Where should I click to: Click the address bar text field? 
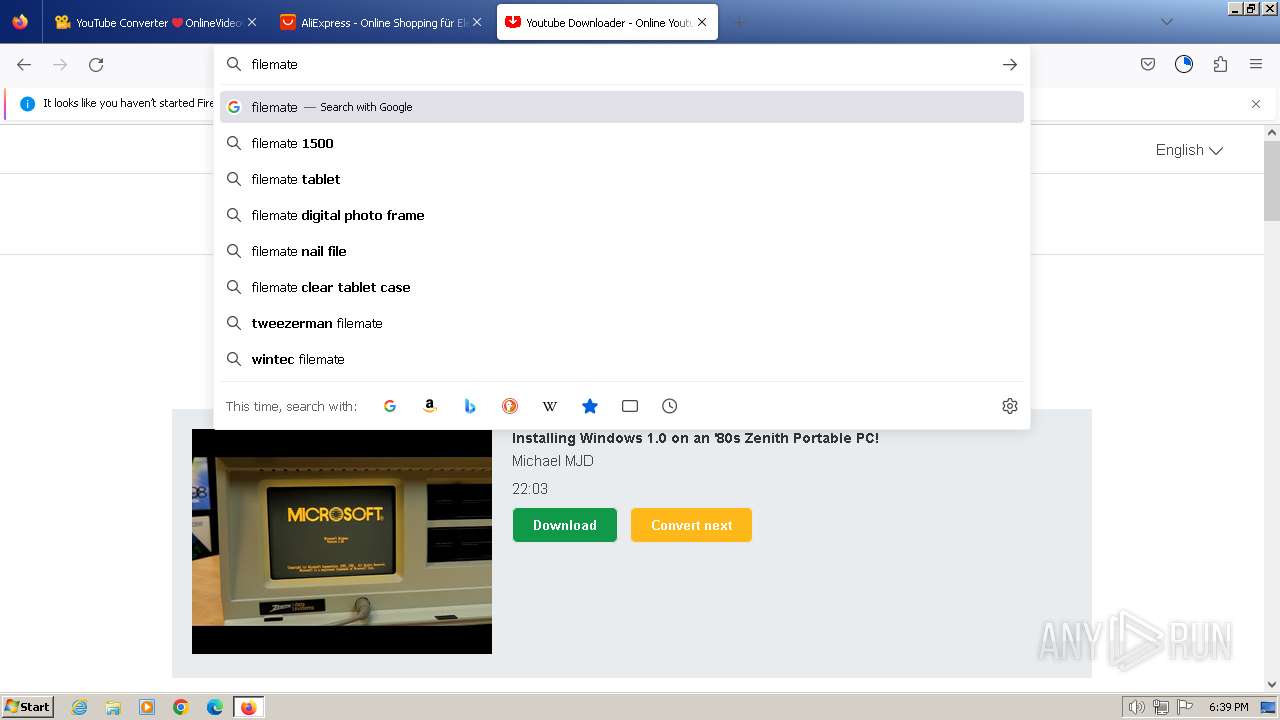point(620,64)
